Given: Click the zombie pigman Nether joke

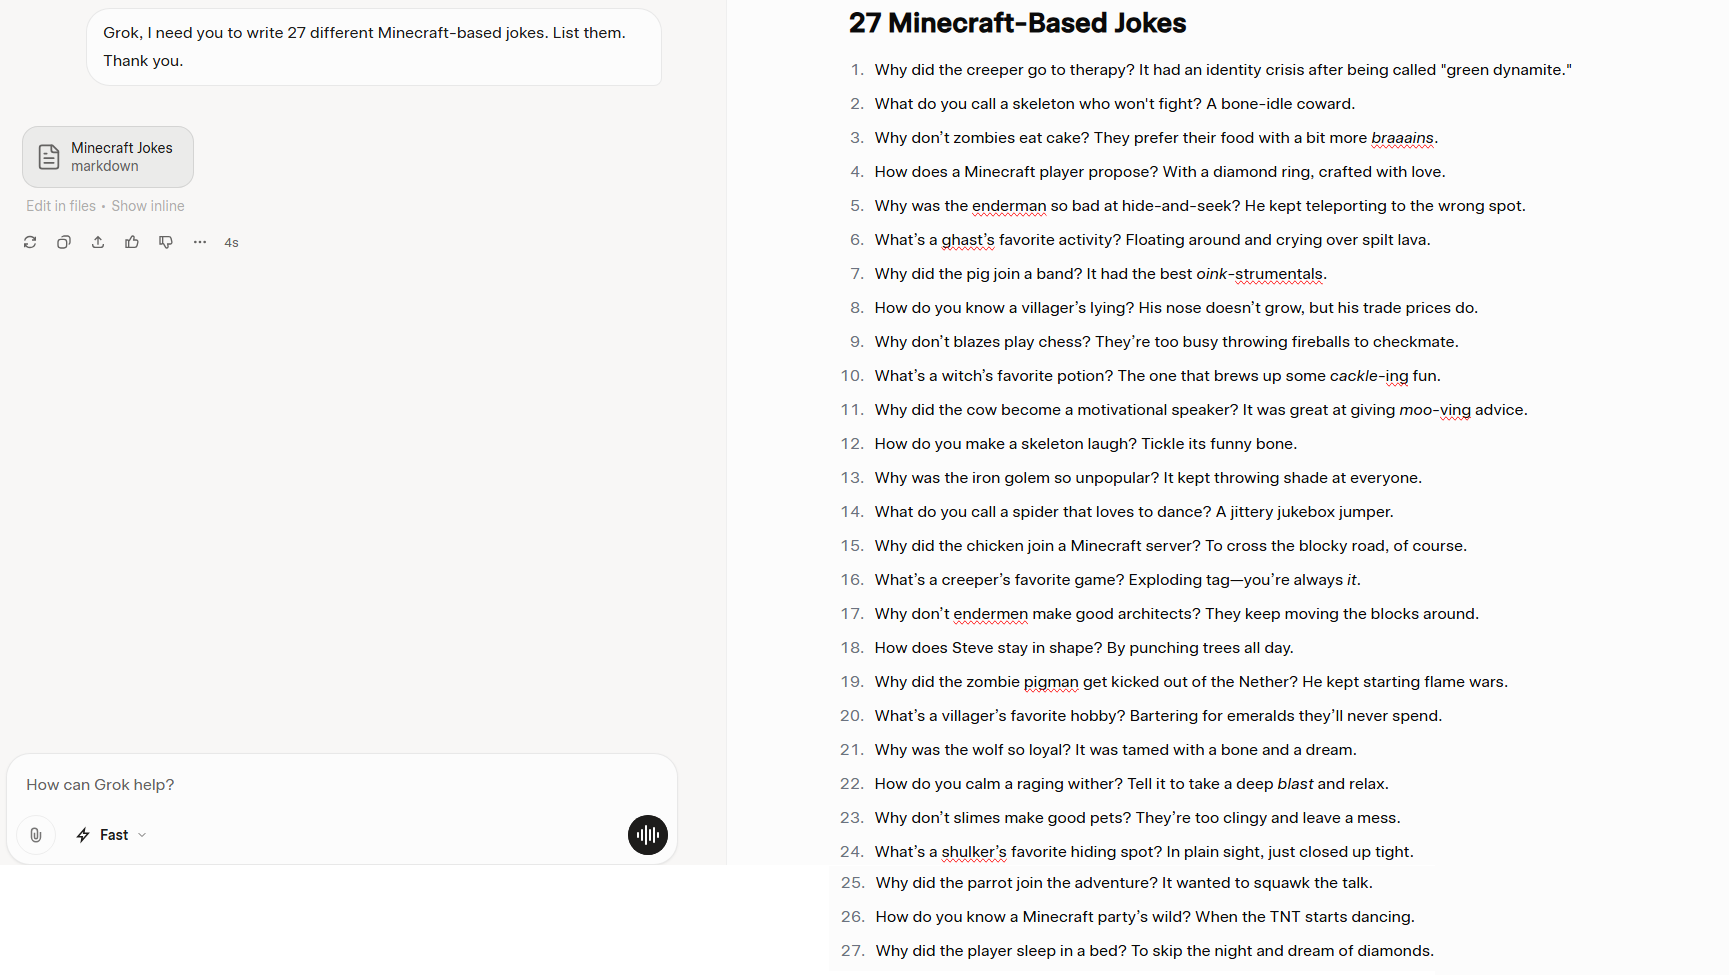Looking at the screenshot, I should click(1191, 682).
